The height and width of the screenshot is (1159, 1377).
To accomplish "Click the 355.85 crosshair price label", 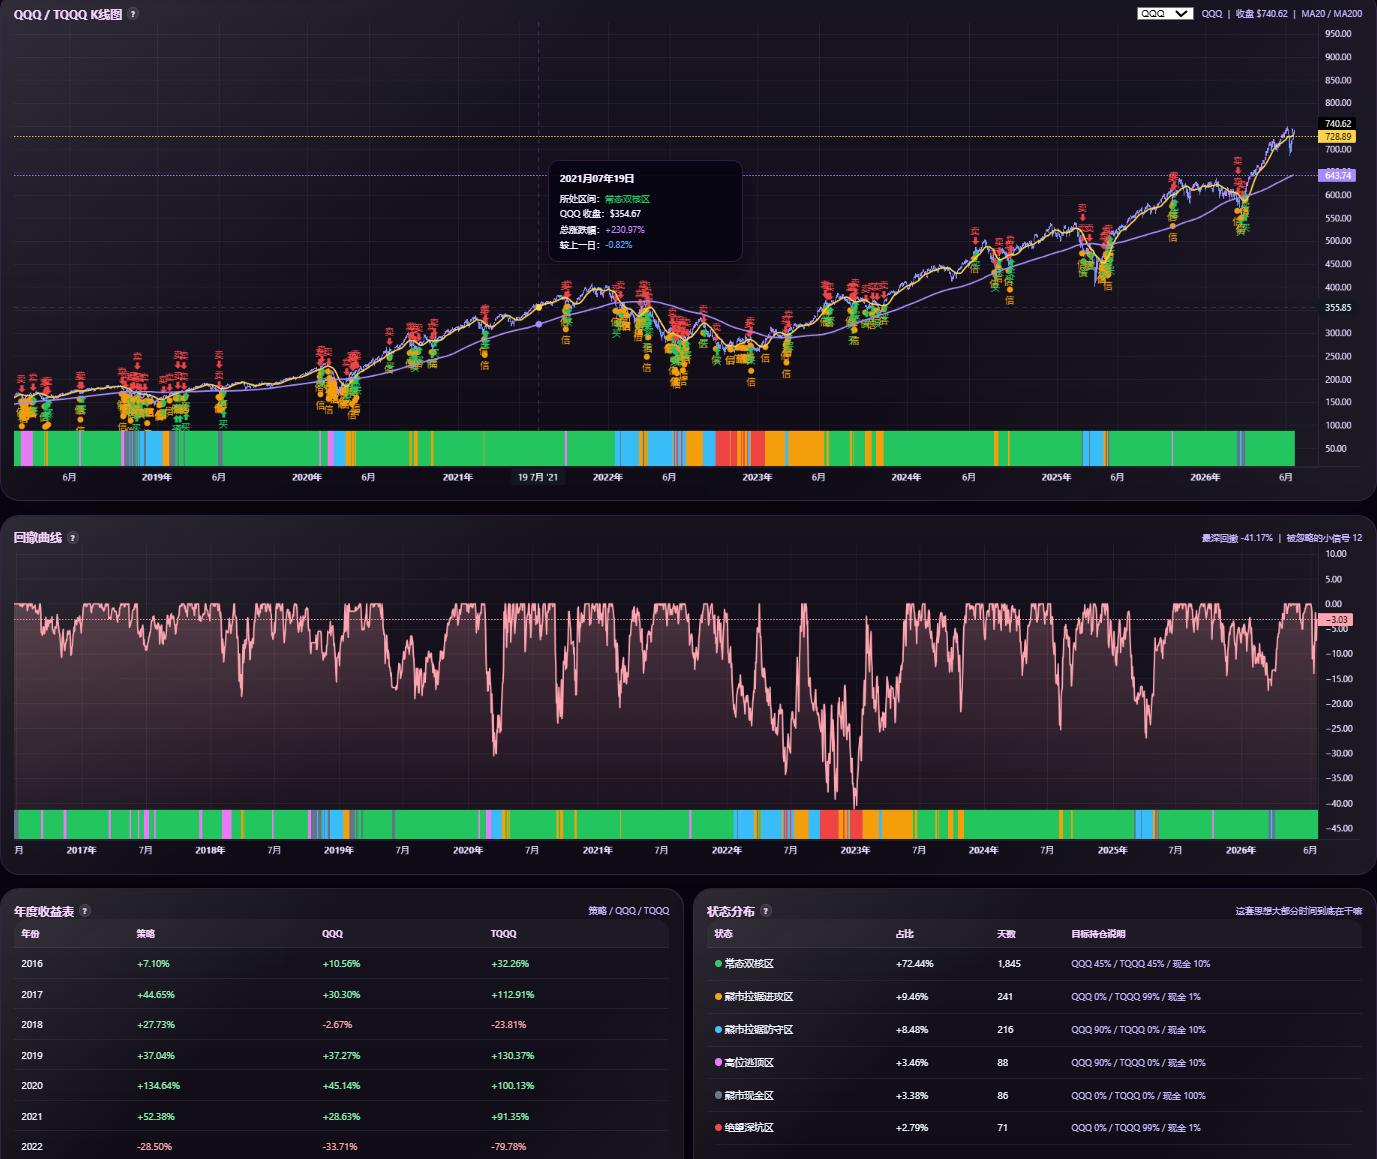I will [x=1338, y=308].
